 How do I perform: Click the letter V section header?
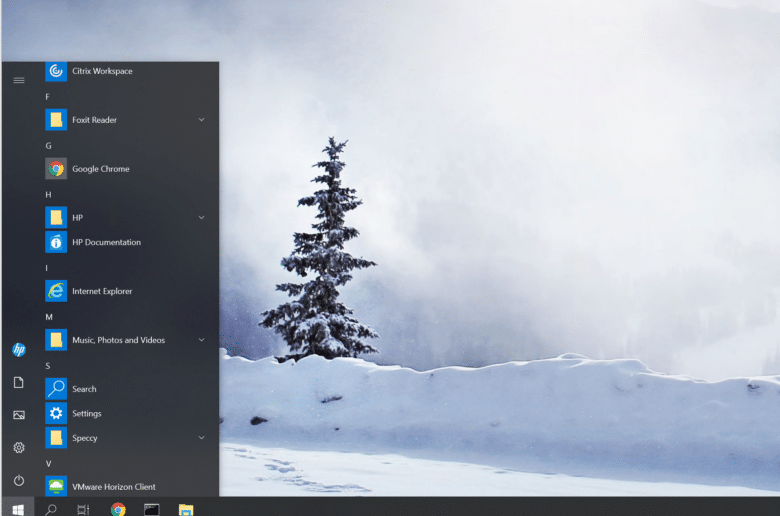pos(48,464)
